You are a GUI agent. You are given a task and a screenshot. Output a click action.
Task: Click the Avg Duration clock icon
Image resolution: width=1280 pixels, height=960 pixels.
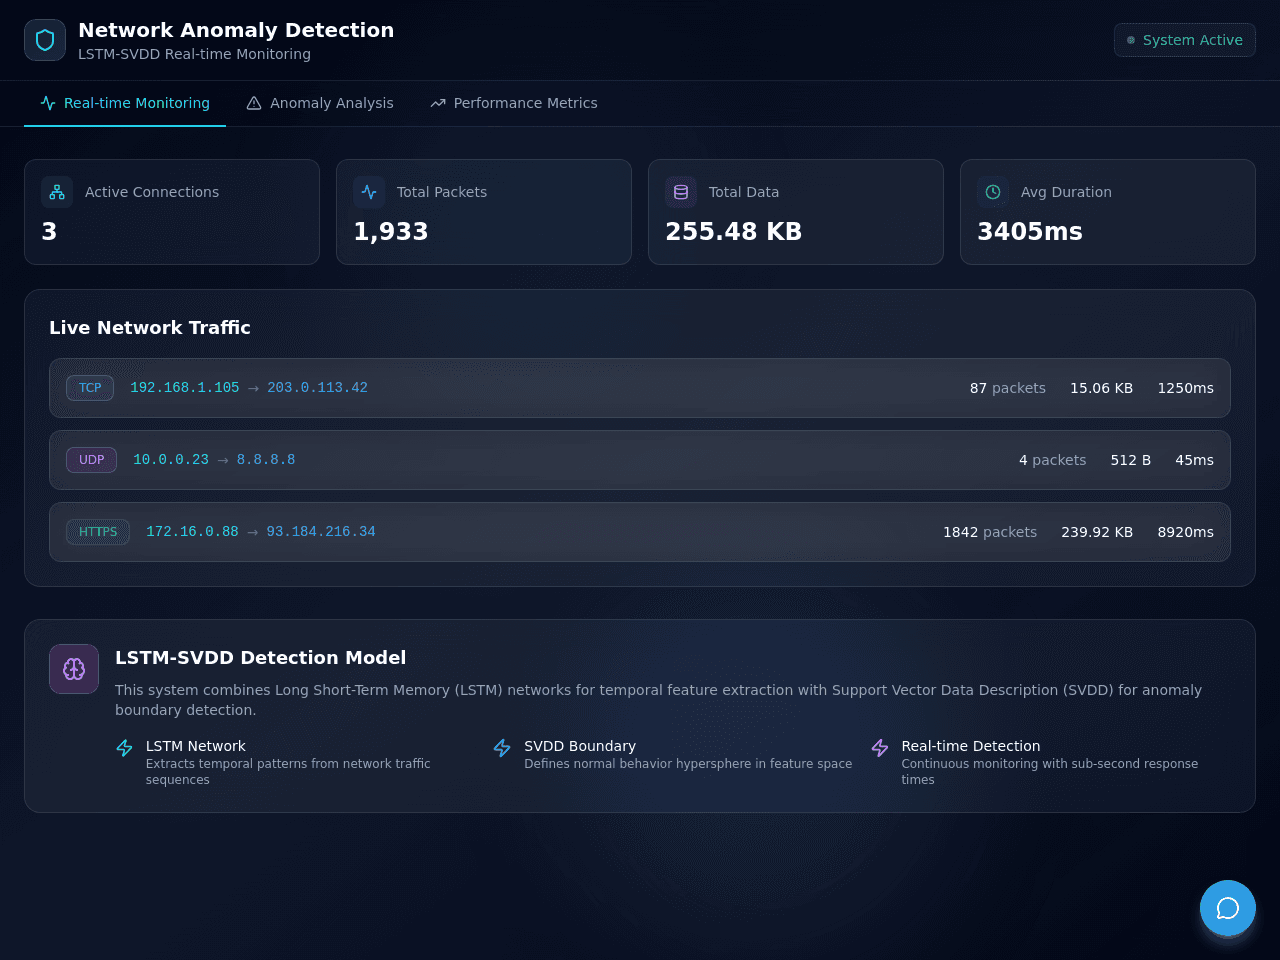(993, 192)
